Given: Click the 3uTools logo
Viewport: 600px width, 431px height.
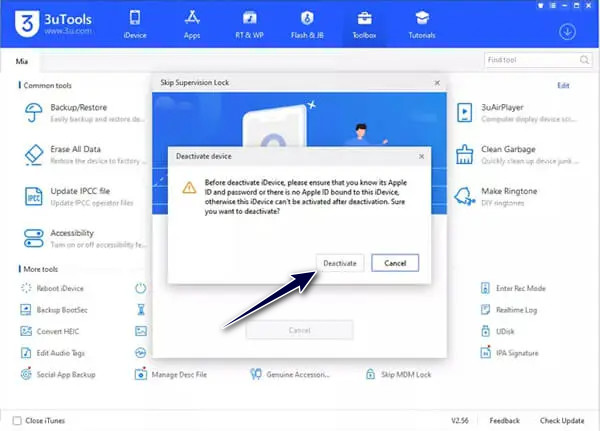Looking at the screenshot, I should pos(53,23).
